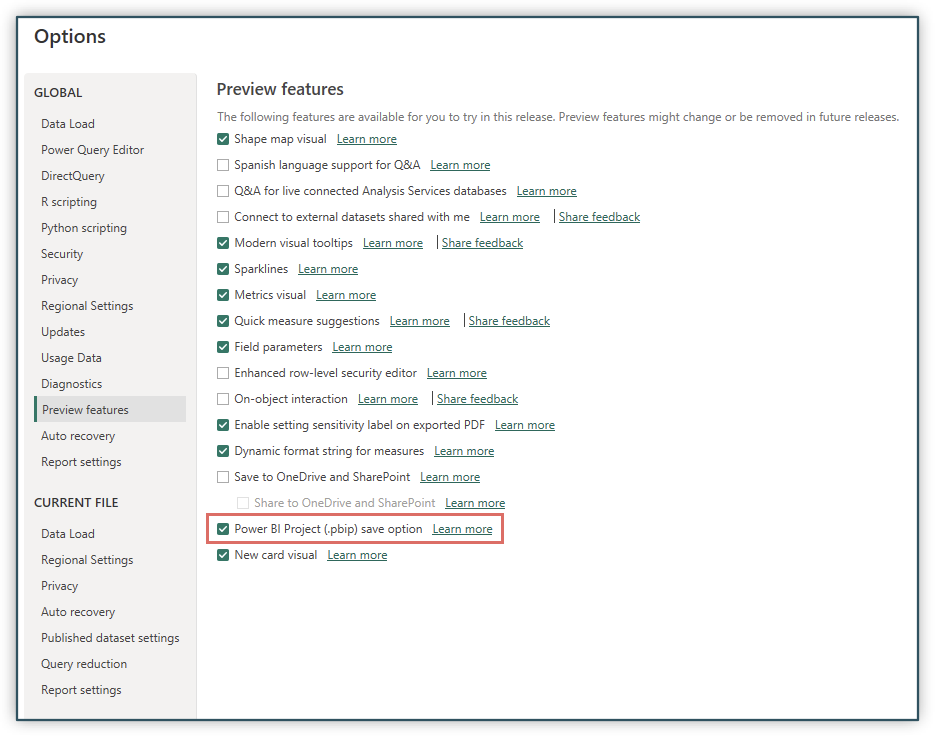
Task: Open Global Regional Settings
Action: [87, 306]
